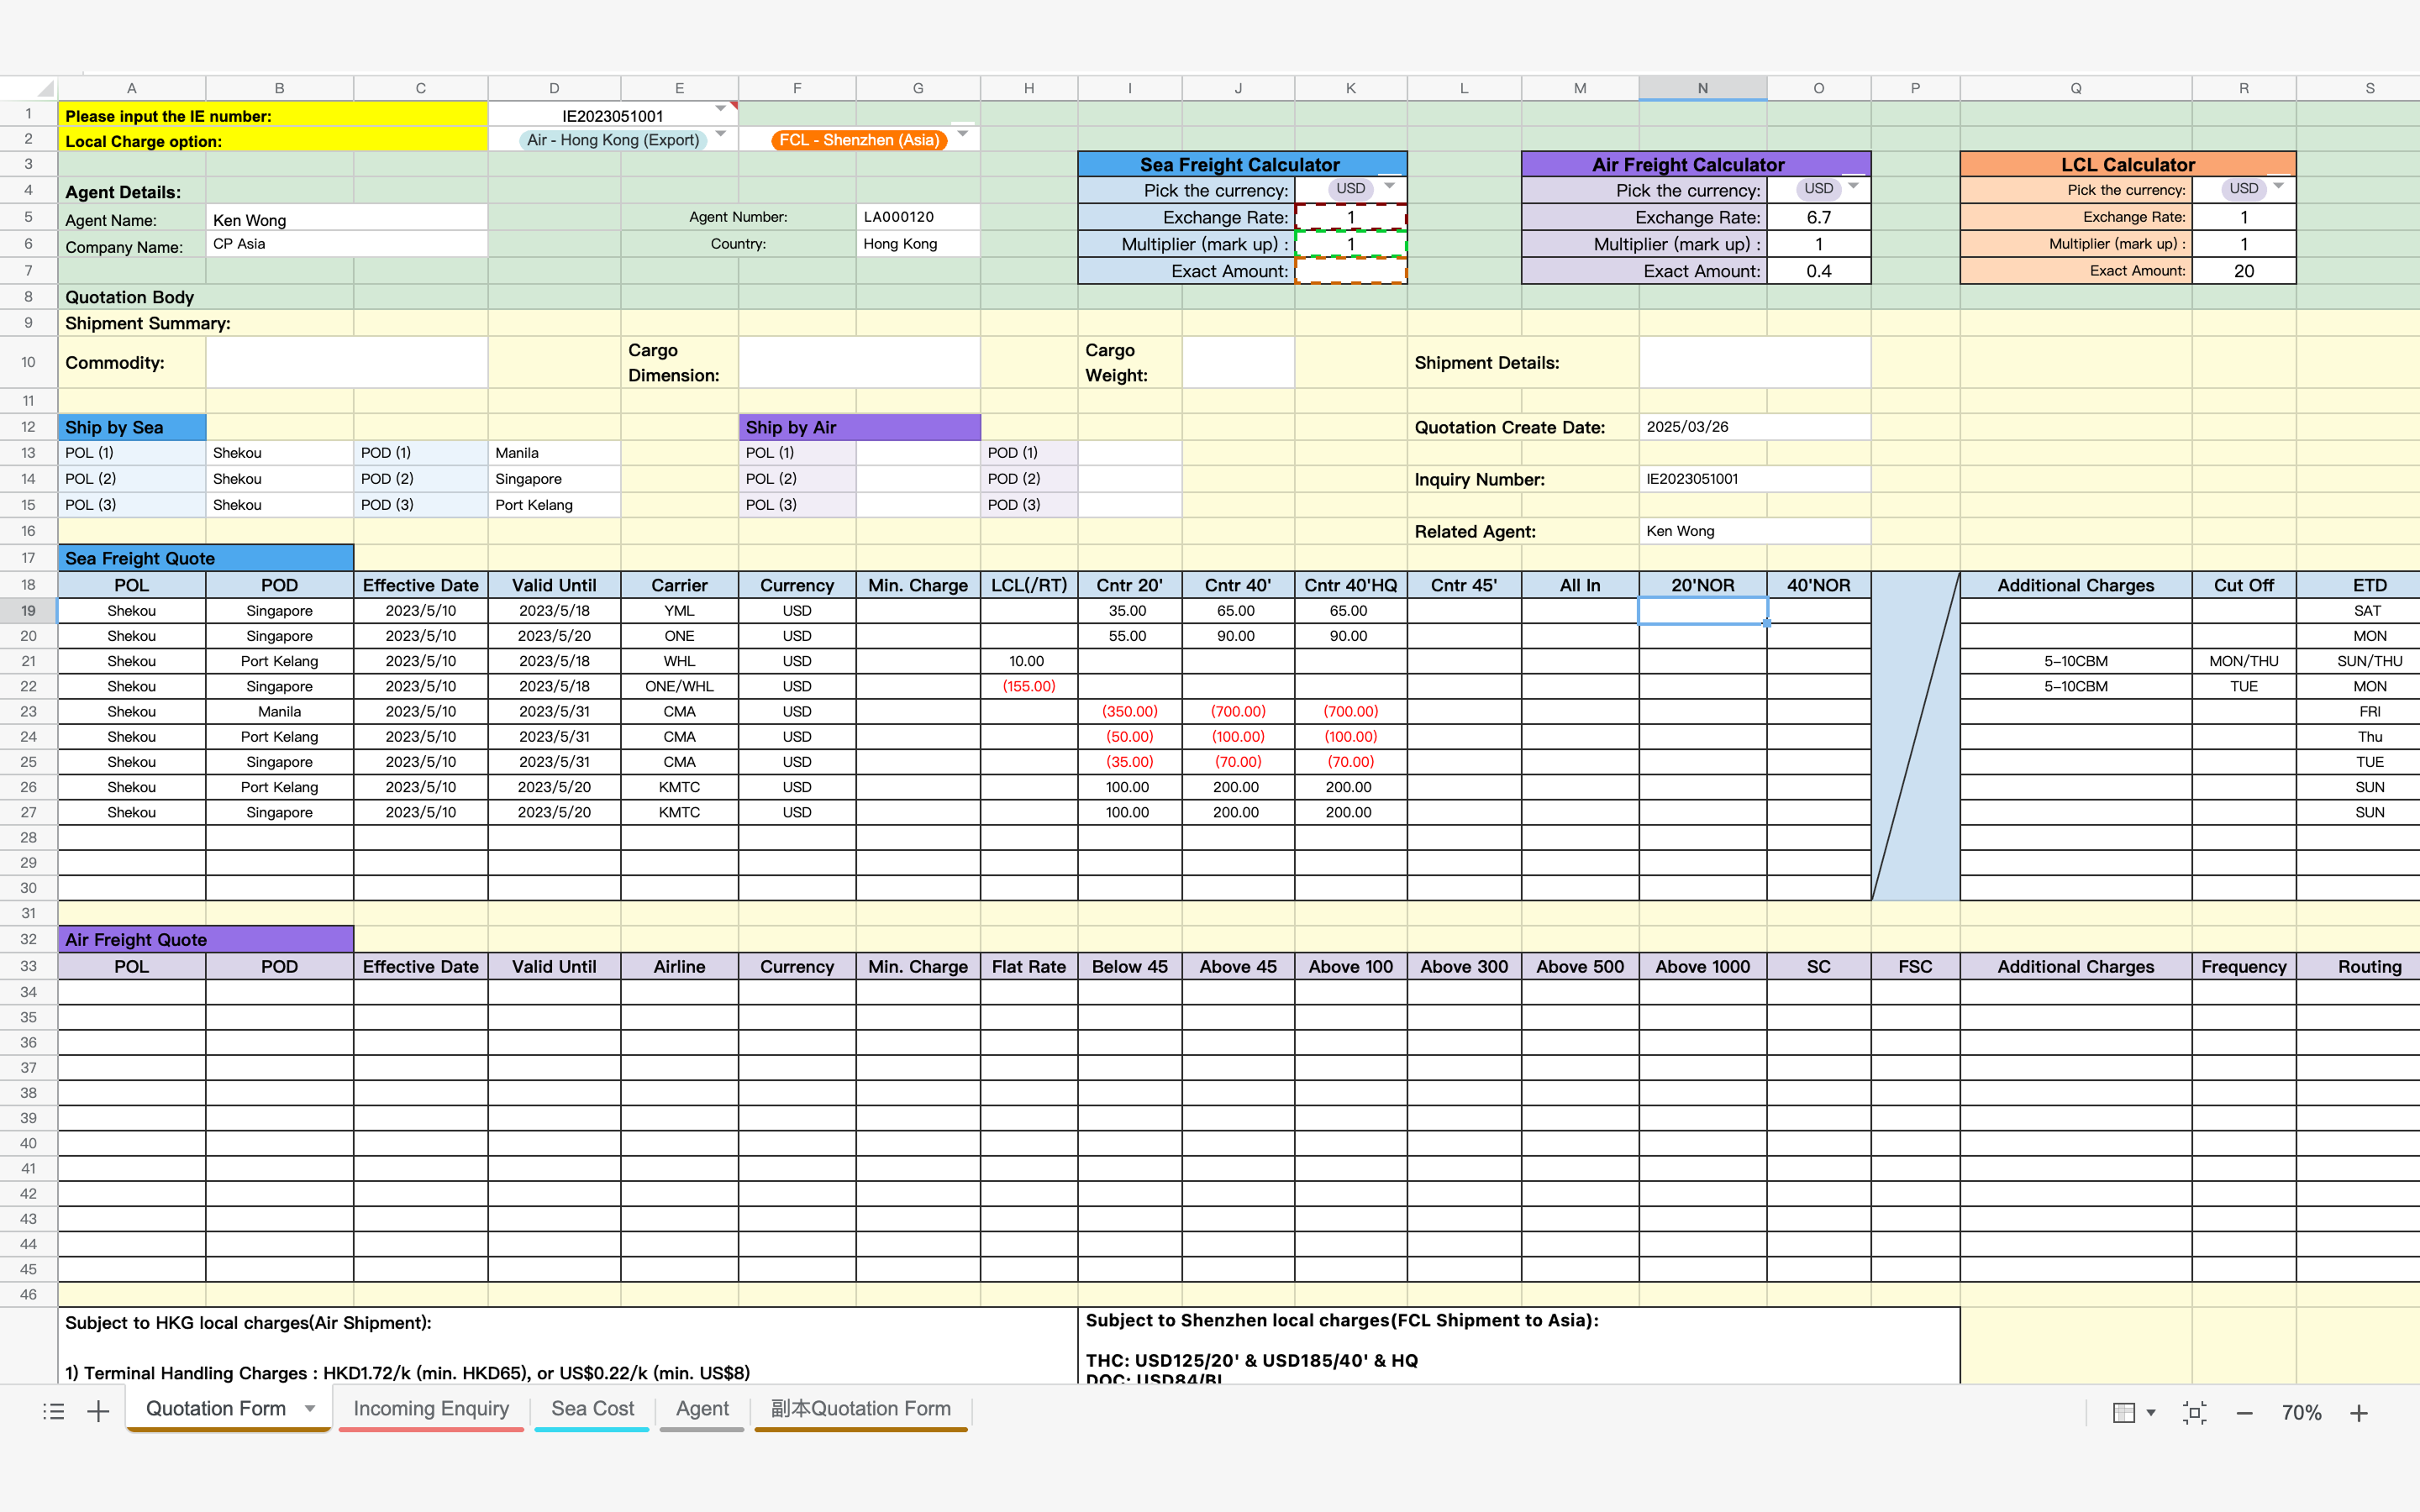The height and width of the screenshot is (1512, 2420).
Task: Click the Cargo Dimension input cell
Action: [x=859, y=363]
